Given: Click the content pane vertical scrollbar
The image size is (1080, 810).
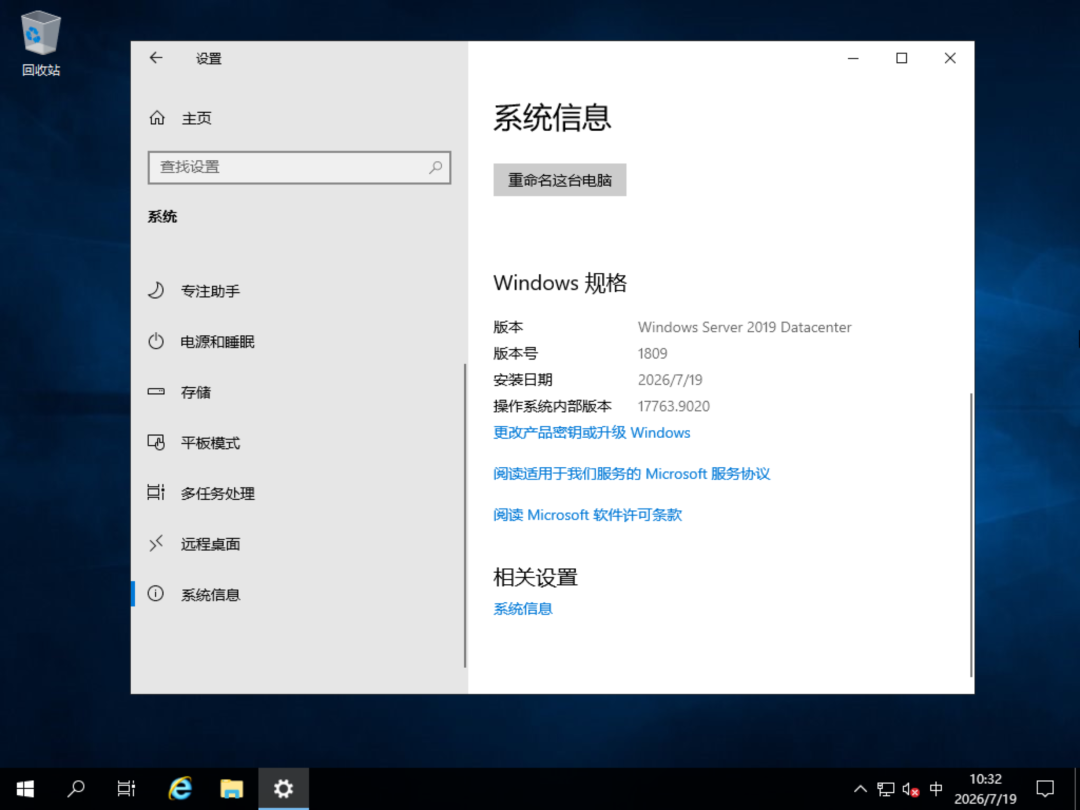Looking at the screenshot, I should coord(971,534).
